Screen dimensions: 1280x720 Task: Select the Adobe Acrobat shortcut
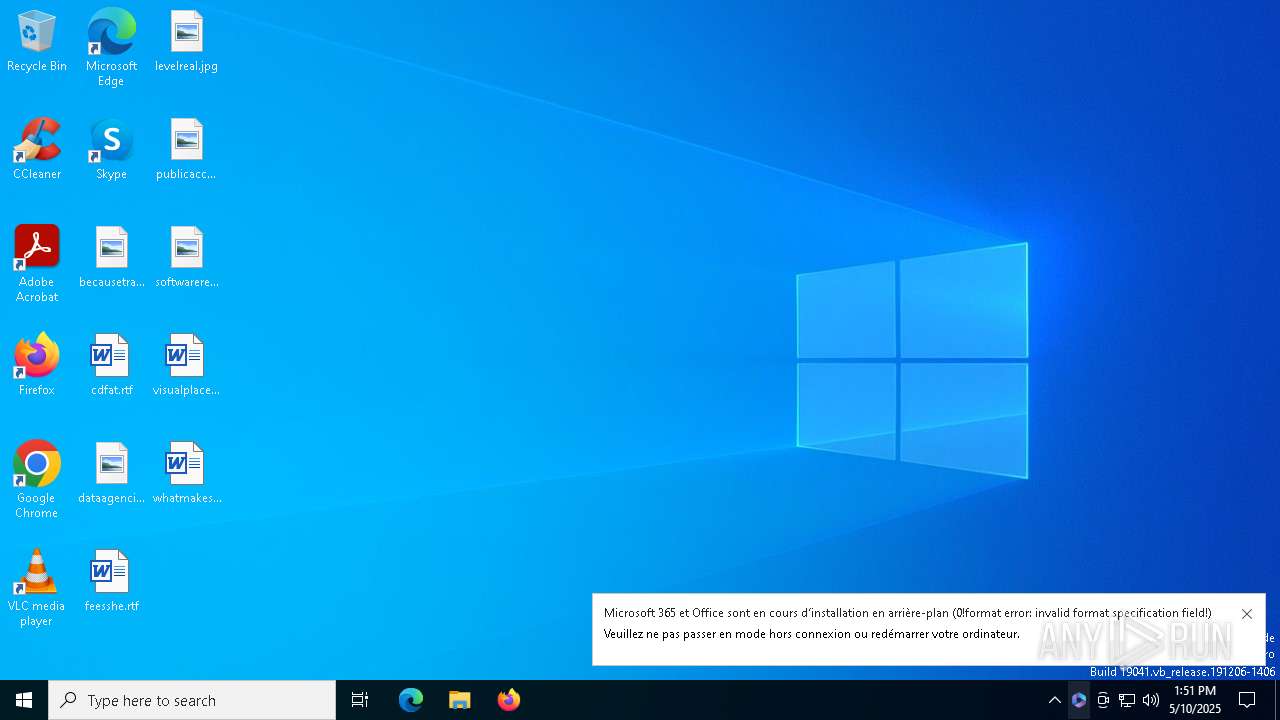(x=37, y=264)
